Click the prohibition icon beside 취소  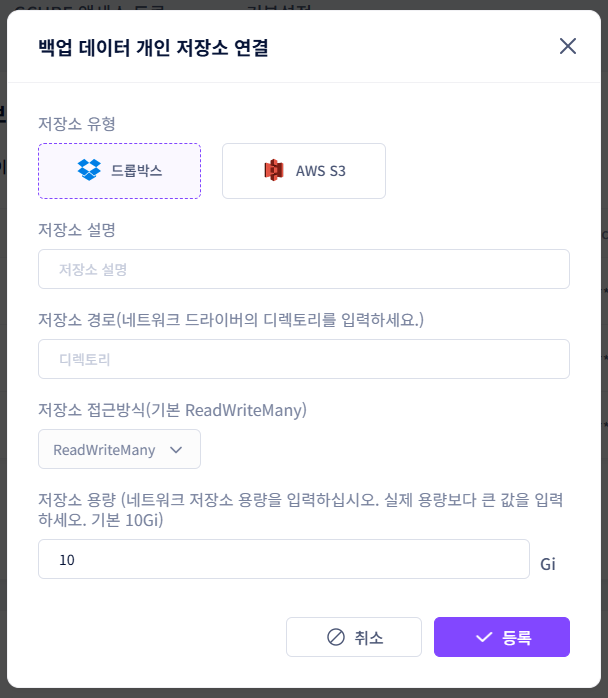click(x=336, y=637)
